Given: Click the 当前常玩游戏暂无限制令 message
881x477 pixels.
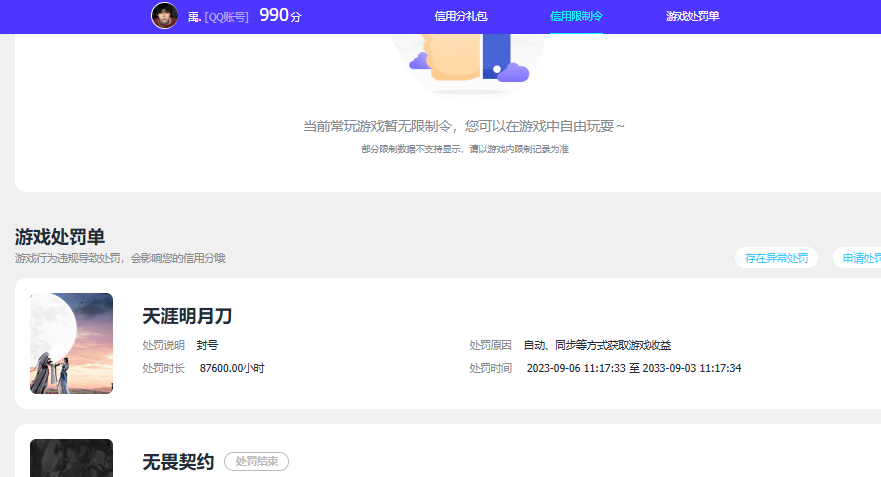Looking at the screenshot, I should click(x=464, y=126).
